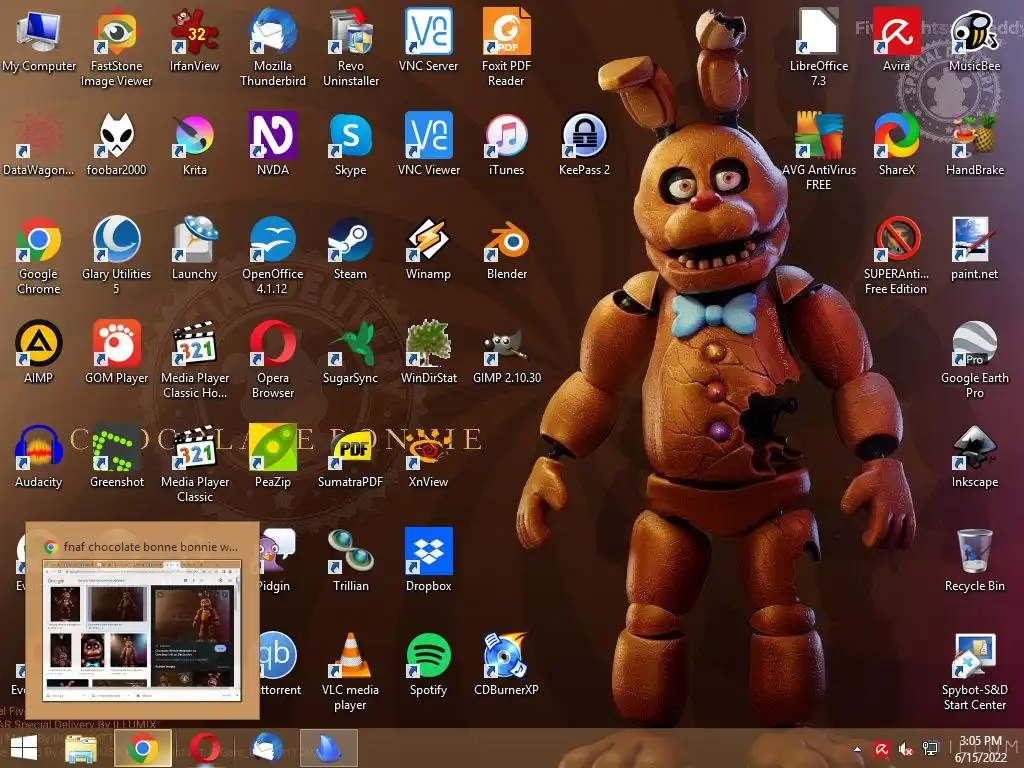Launch Greenshot desktop shortcut
This screenshot has width=1024, height=768.
coord(116,457)
